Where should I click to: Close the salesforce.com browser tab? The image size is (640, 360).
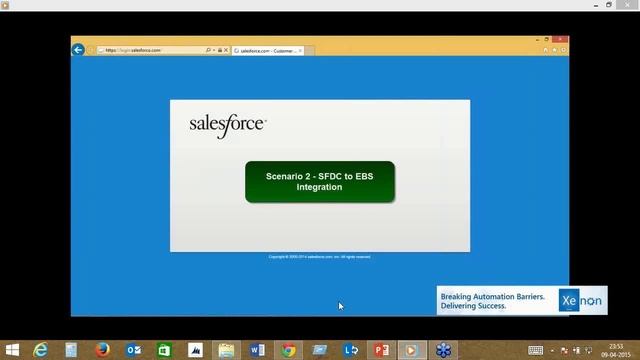[300, 51]
